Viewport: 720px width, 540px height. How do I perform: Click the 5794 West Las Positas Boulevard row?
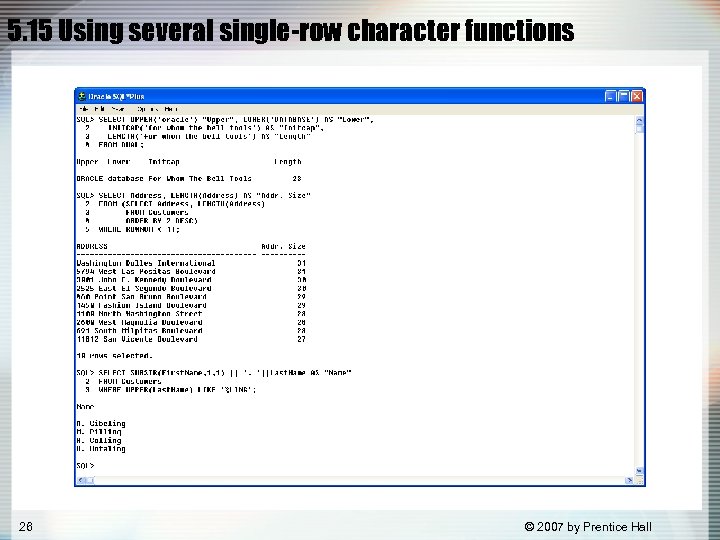tap(191, 271)
